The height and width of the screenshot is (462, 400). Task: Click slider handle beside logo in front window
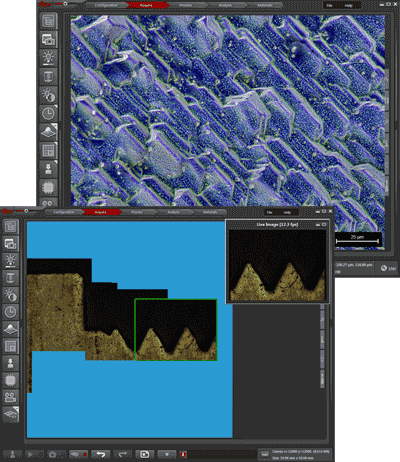coord(26,211)
